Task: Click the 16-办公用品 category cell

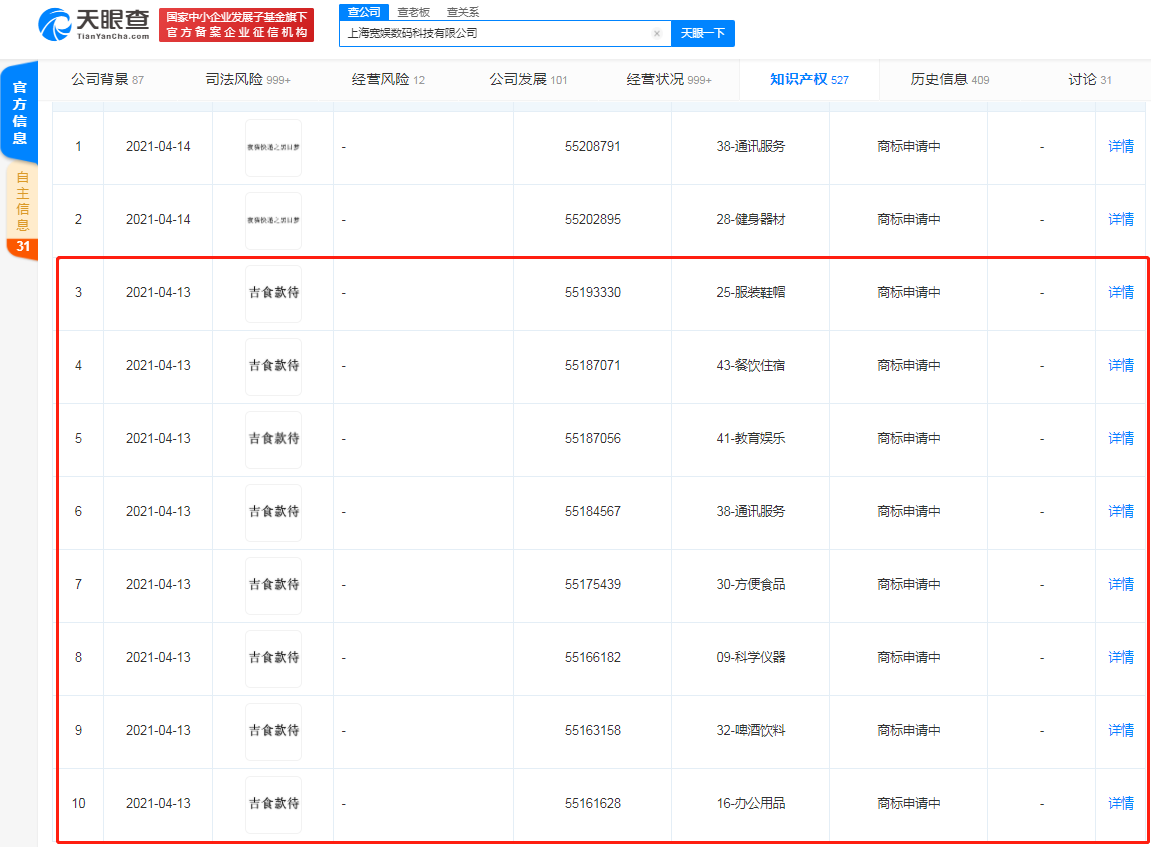Action: pyautogui.click(x=750, y=804)
